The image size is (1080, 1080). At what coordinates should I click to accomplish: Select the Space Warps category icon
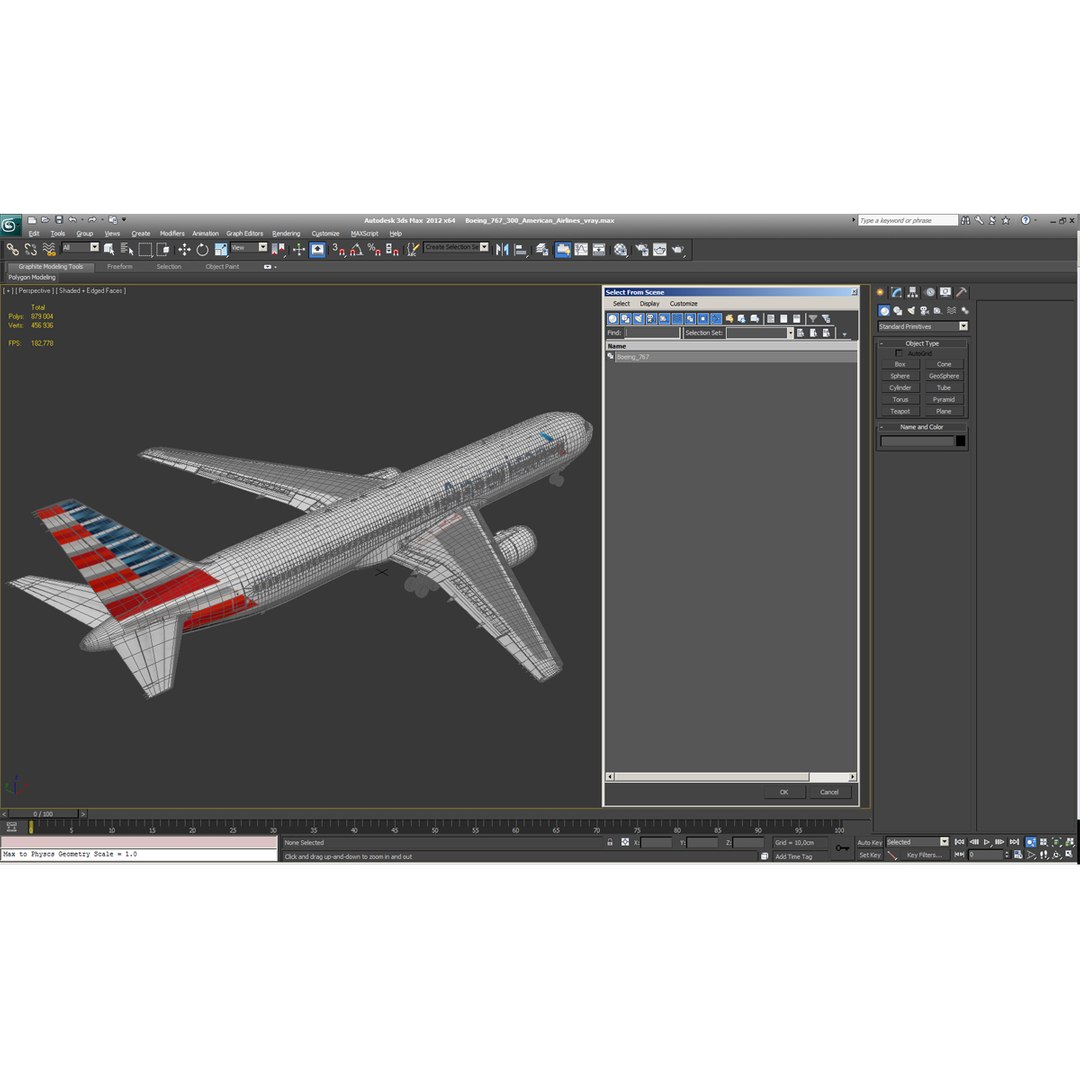[x=951, y=311]
